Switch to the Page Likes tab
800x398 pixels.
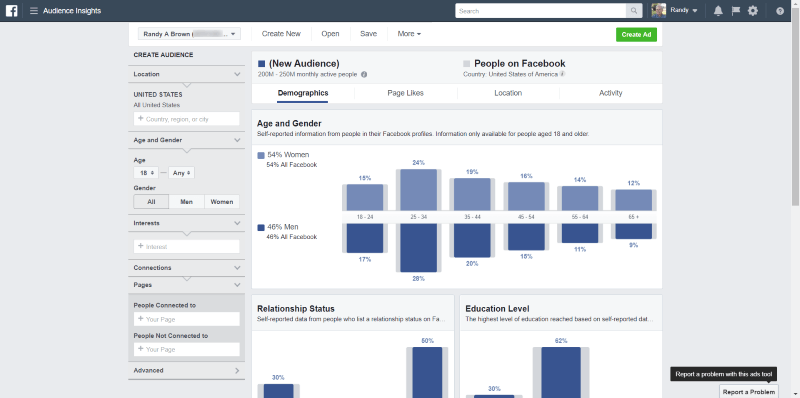405,93
